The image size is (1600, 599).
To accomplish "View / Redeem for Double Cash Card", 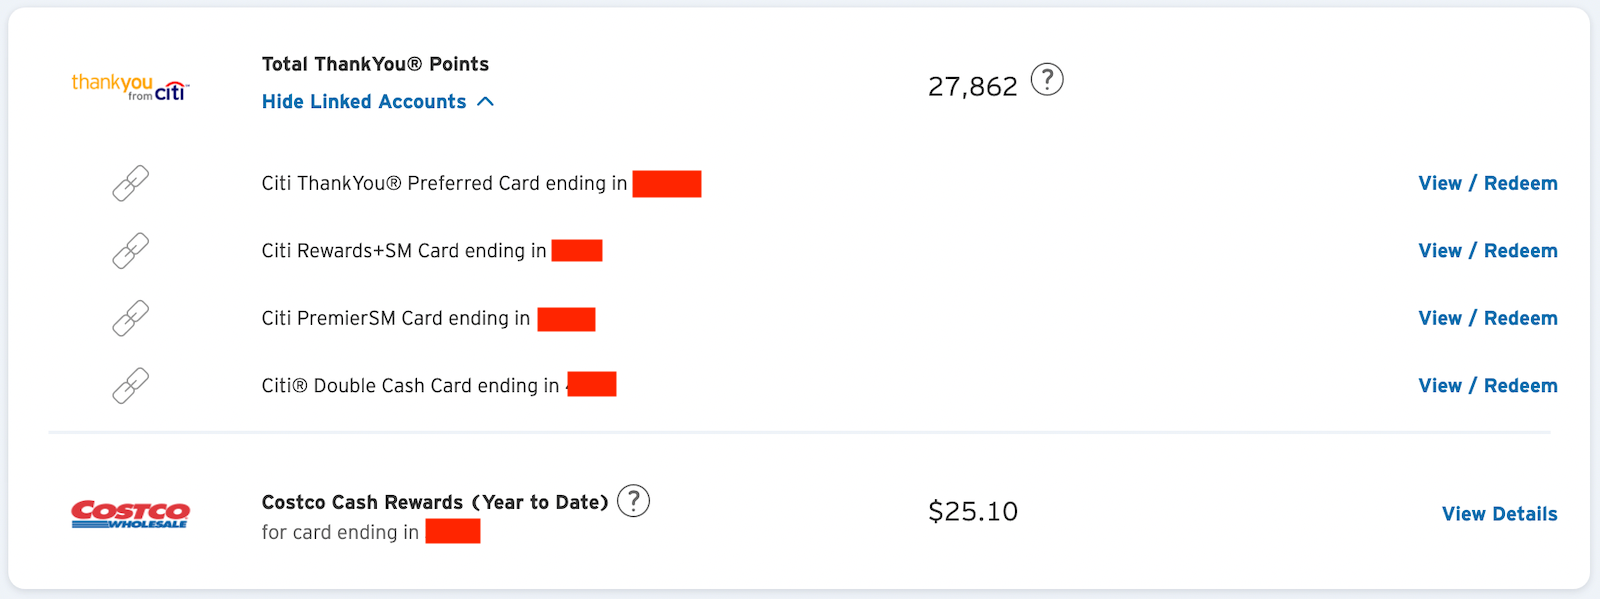I will [1487, 385].
